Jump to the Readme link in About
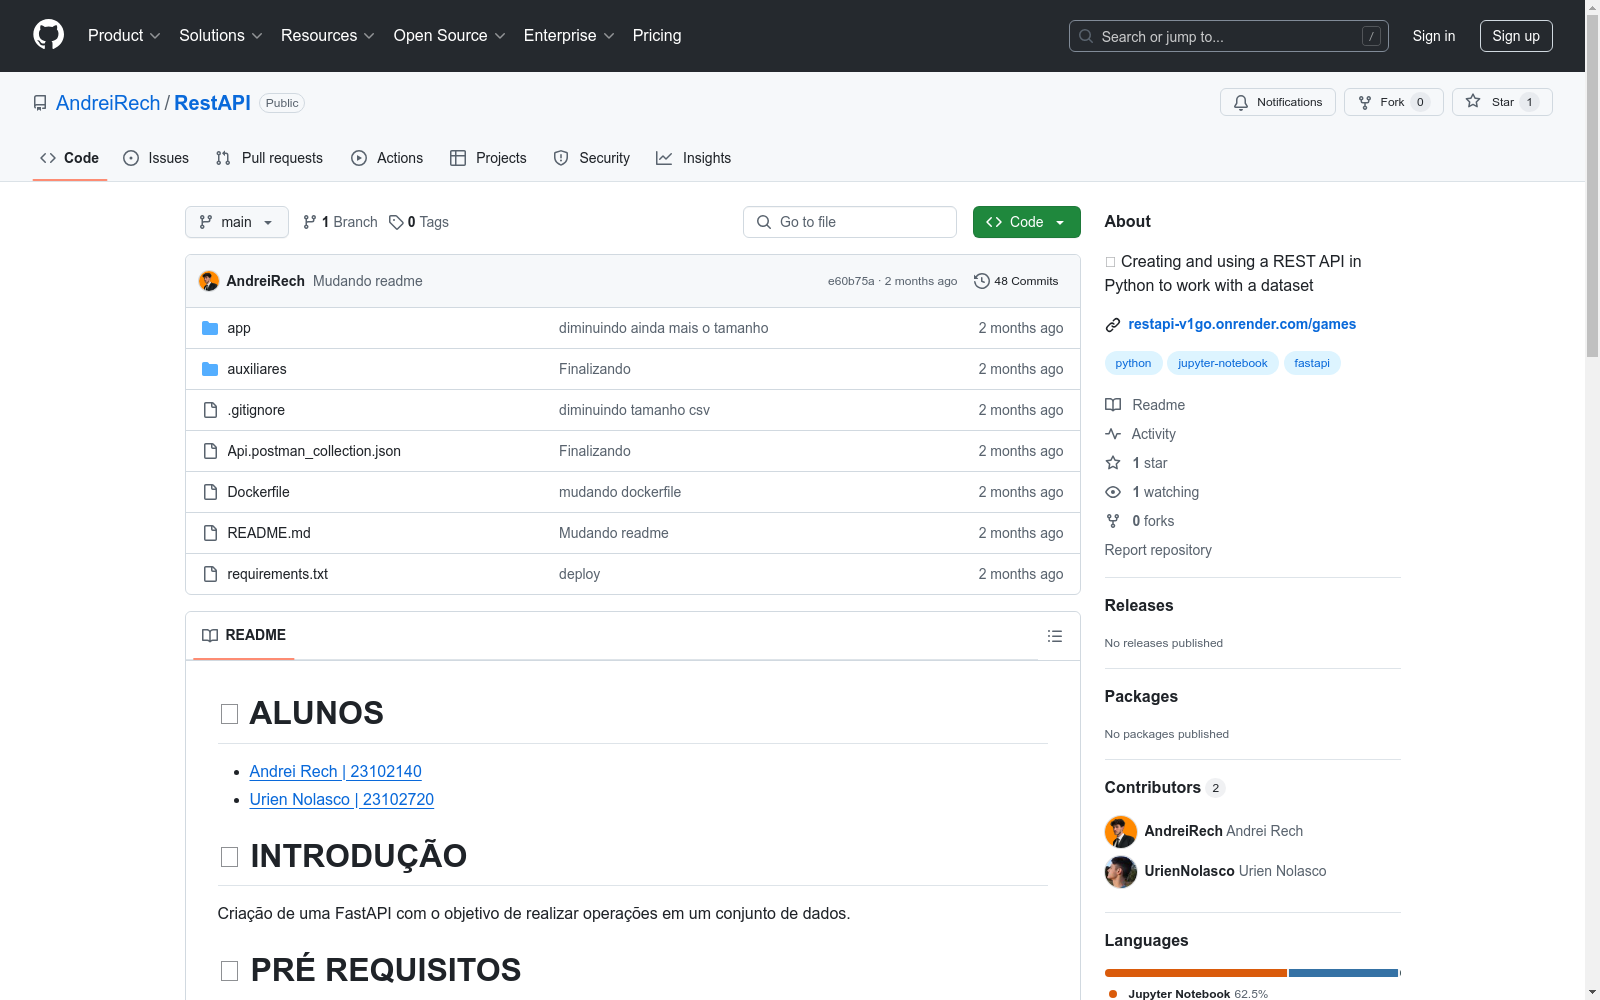1600x1000 pixels. click(x=1145, y=405)
